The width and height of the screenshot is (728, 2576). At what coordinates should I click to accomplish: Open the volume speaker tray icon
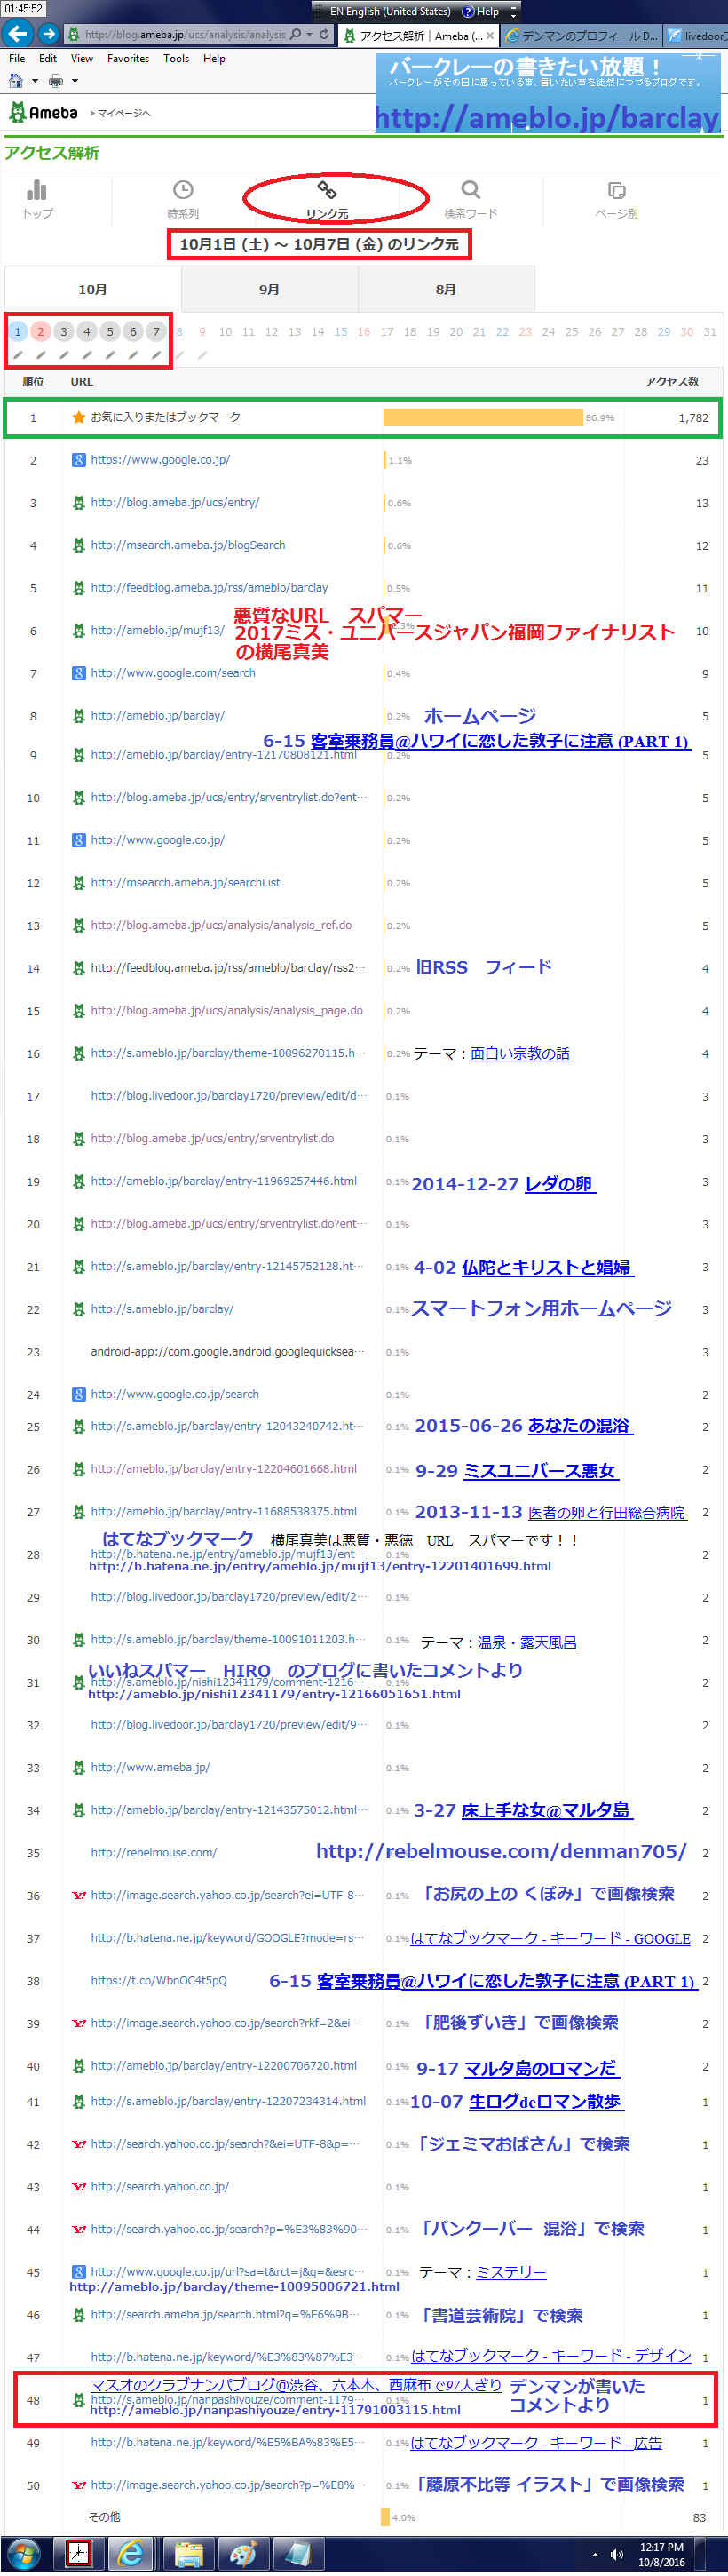(x=617, y=2554)
